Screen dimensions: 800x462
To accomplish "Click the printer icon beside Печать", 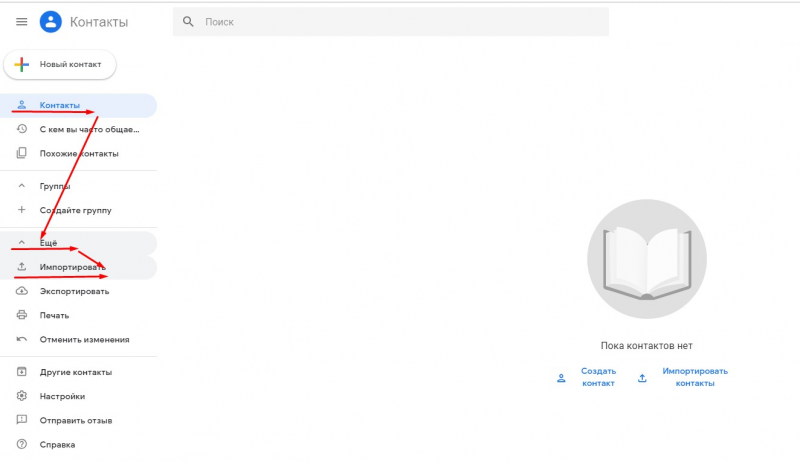I will 21,315.
